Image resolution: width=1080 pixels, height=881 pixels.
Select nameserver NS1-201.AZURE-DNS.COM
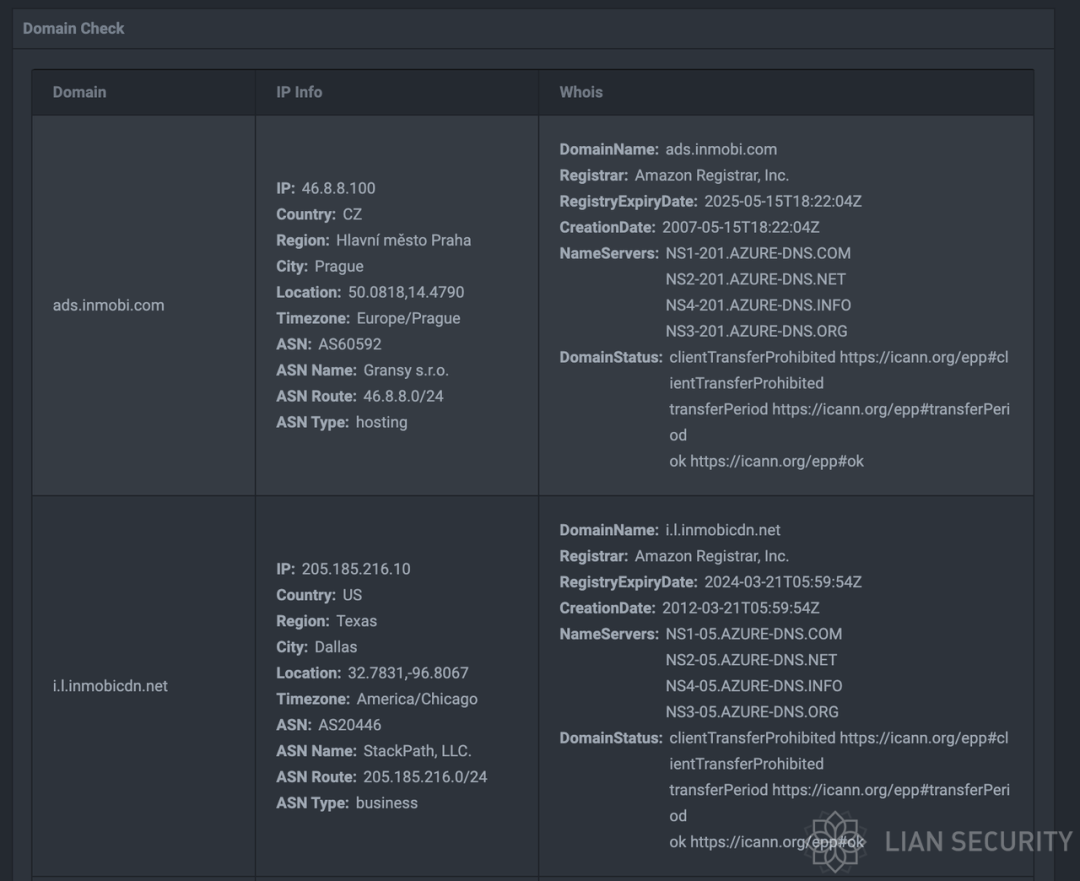(758, 253)
